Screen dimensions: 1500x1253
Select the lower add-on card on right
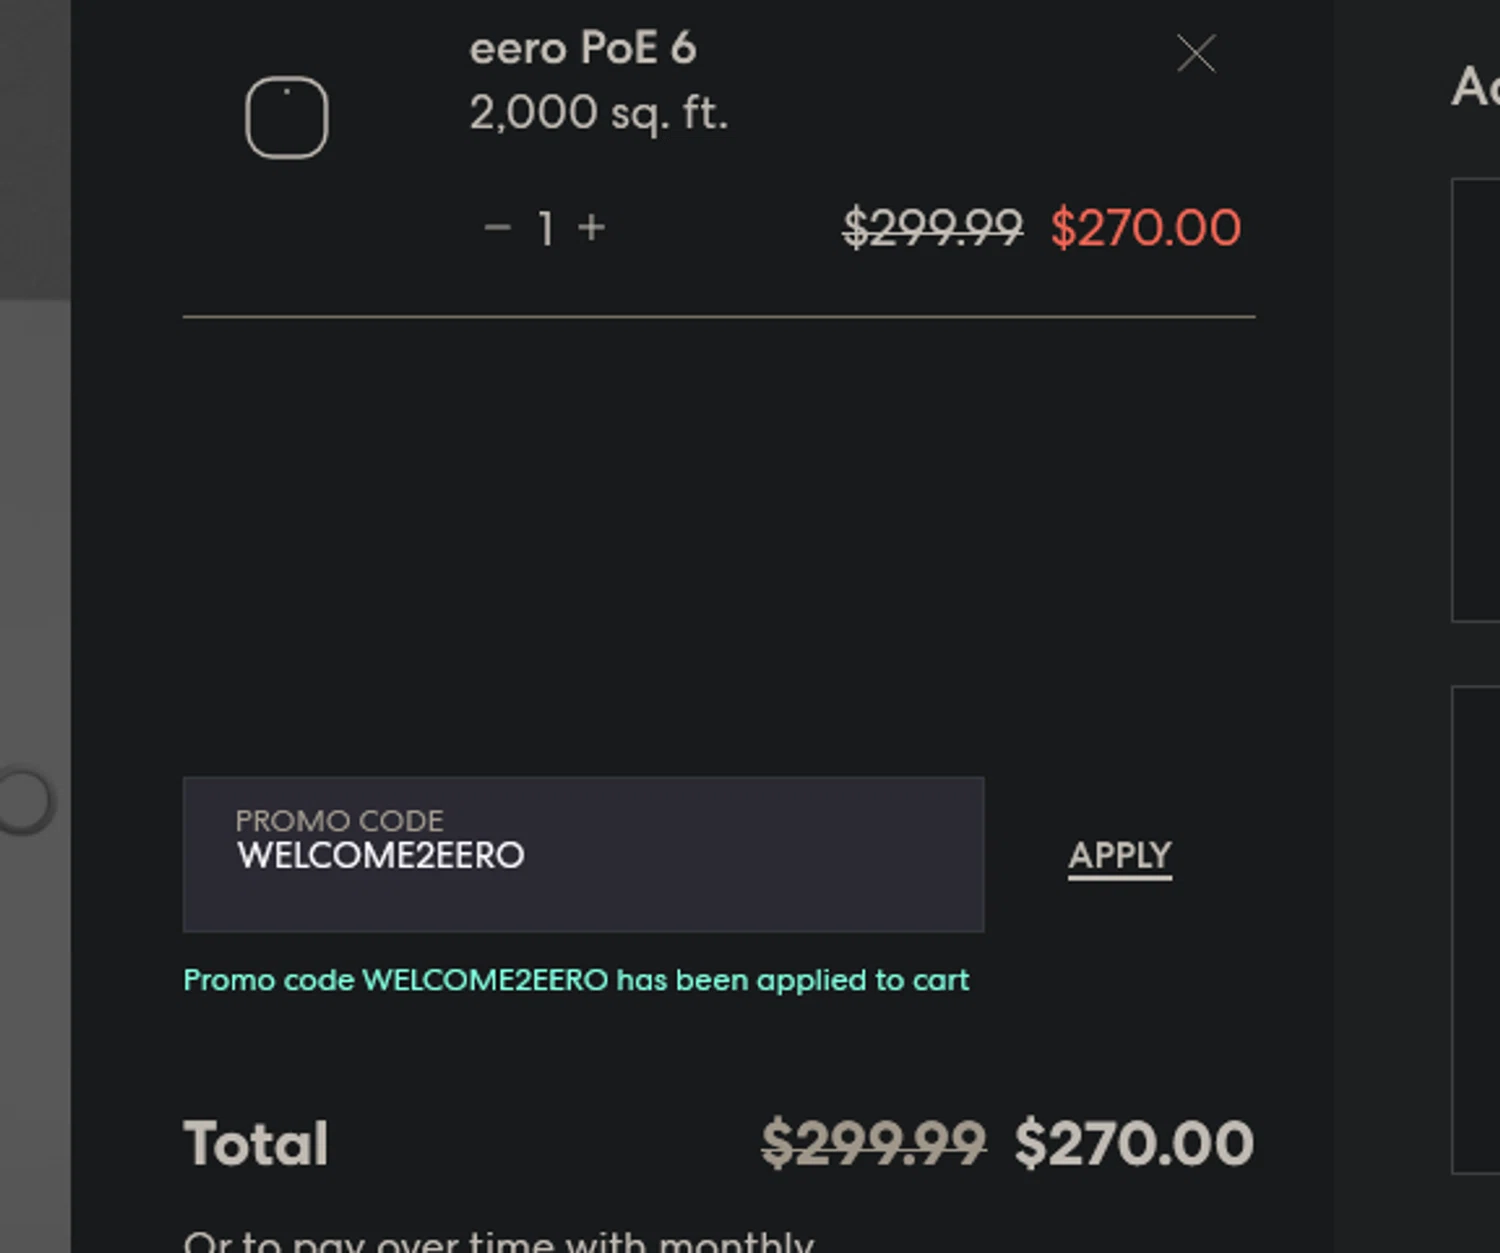tap(1476, 930)
